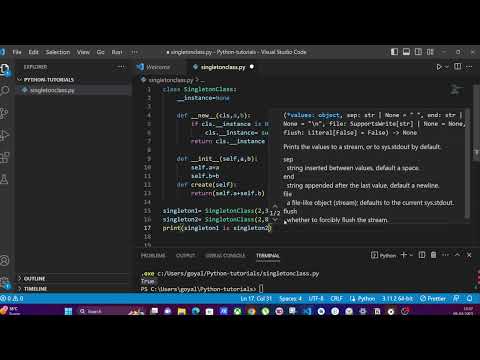The image size is (480, 360).
Task: Open the View menu
Action: [83, 52]
